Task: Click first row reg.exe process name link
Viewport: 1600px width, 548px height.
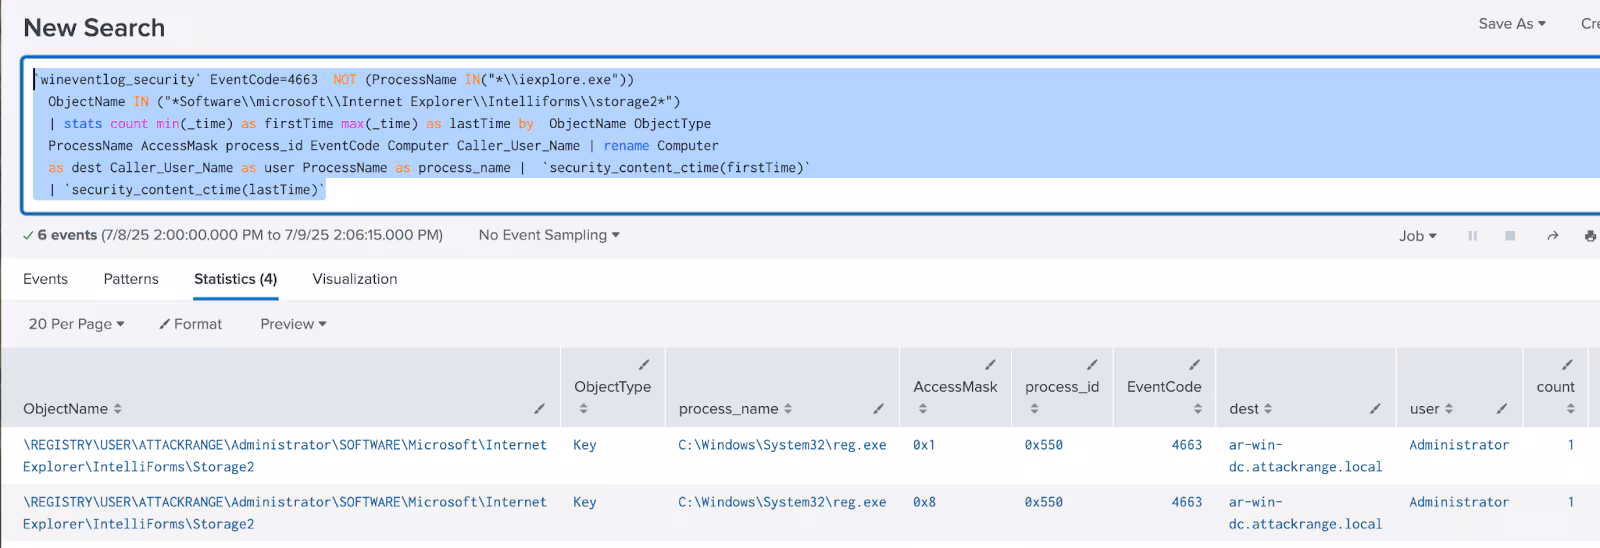Action: (781, 445)
